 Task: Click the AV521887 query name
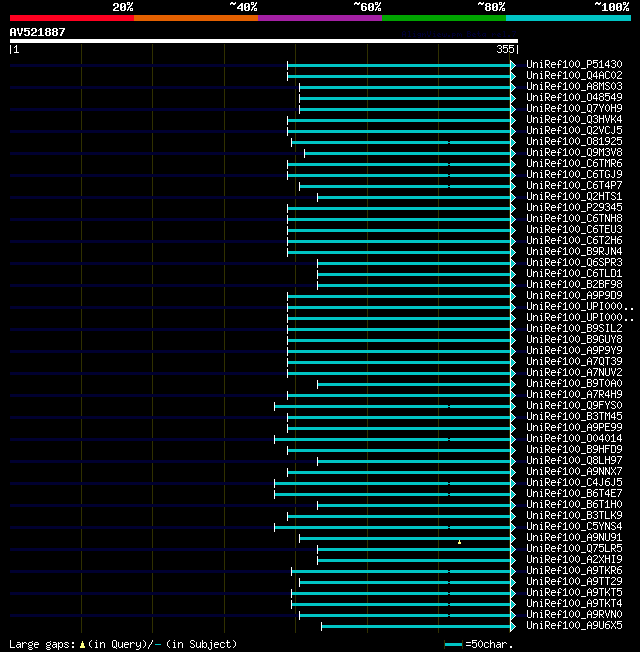click(37, 32)
